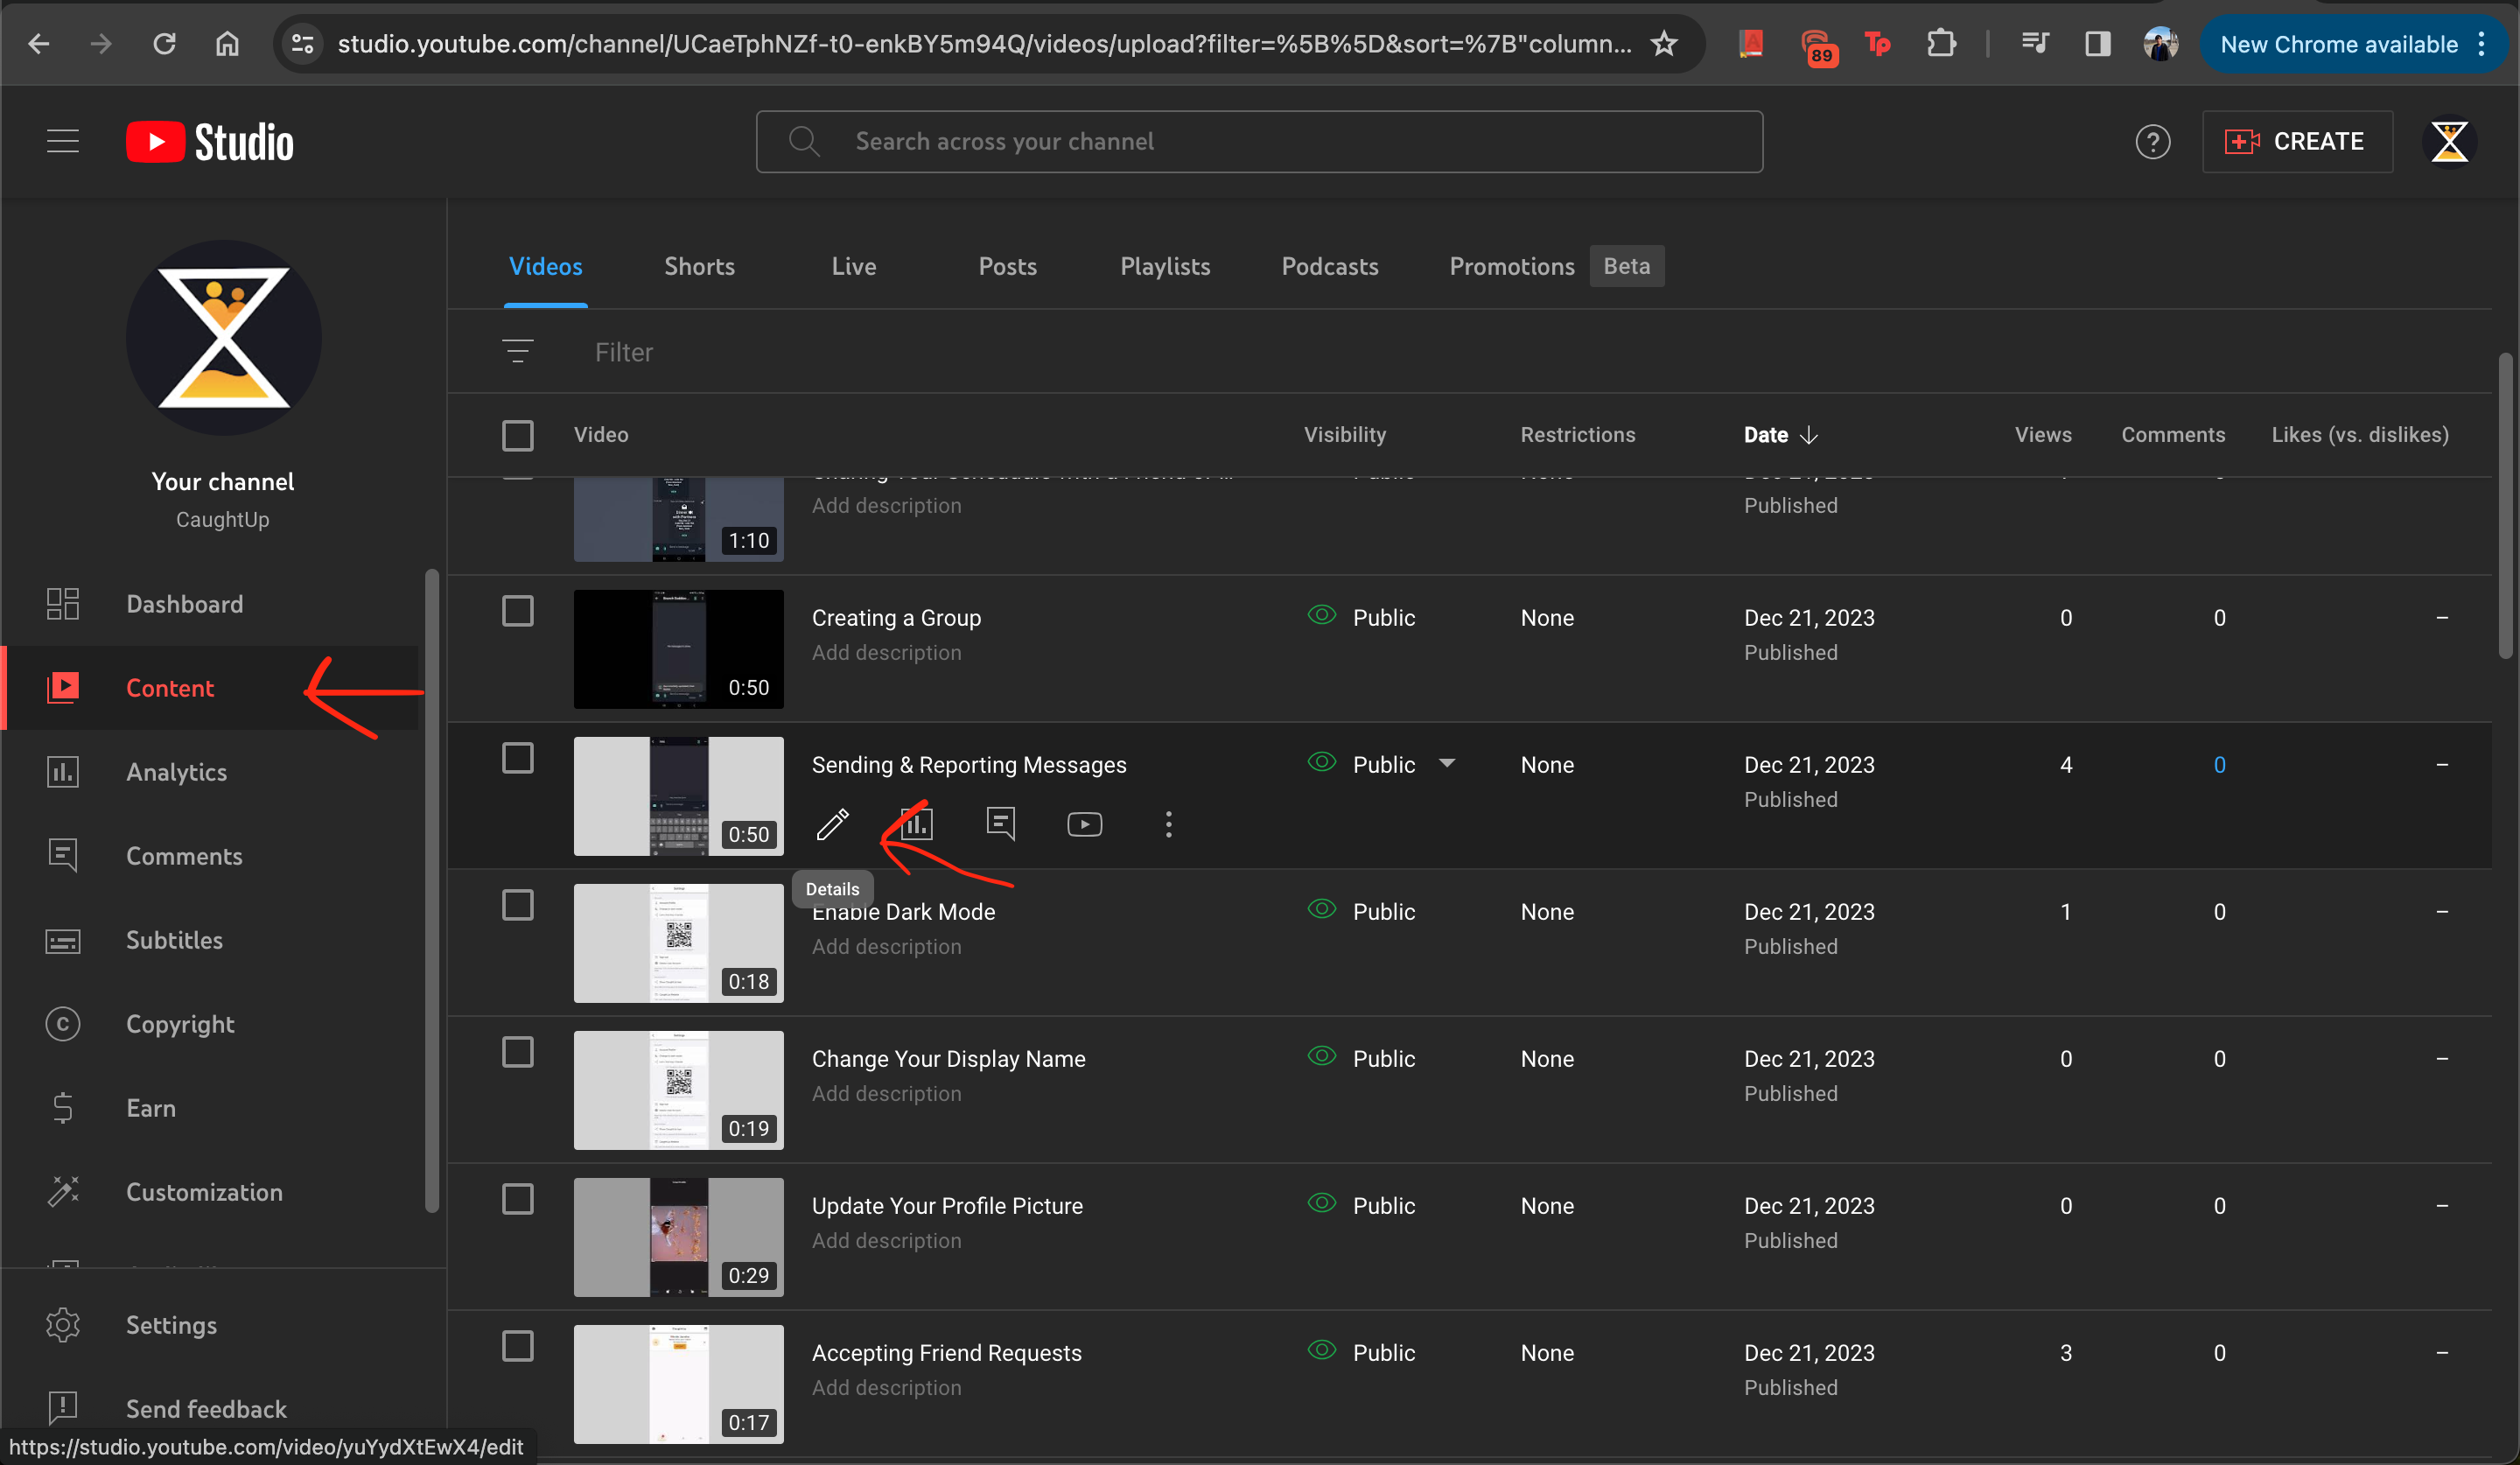Screen dimensions: 2520x1465
Task: Click the large channel profile picture
Action: pos(223,338)
